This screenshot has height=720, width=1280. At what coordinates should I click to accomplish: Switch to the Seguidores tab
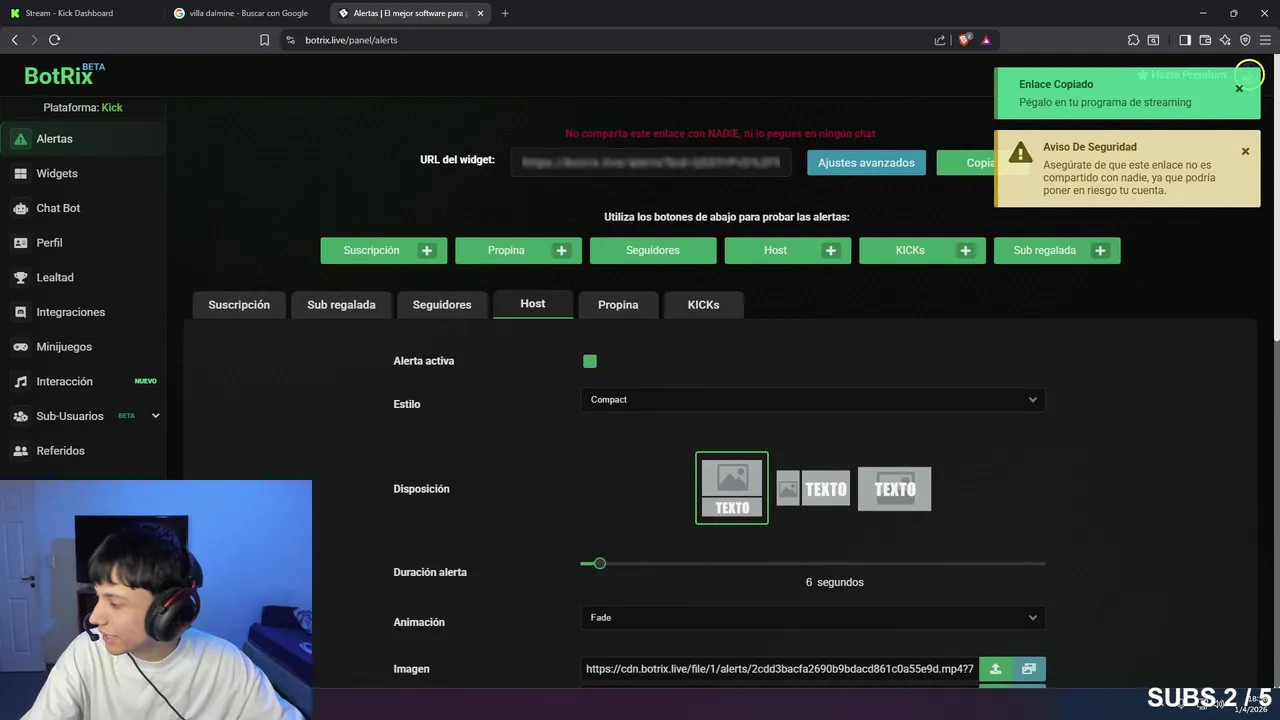tap(442, 305)
